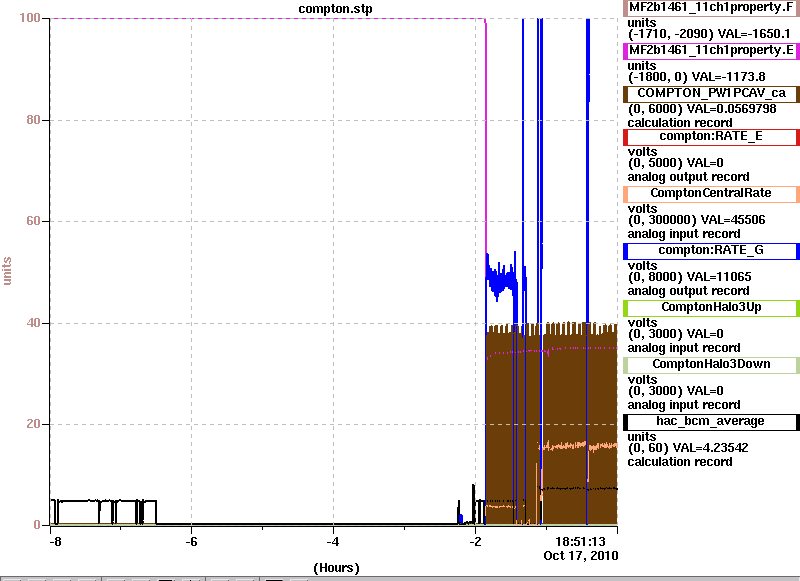
Task: Select the COMPTON_PW1PCAV_ca legend entry
Action: point(711,93)
